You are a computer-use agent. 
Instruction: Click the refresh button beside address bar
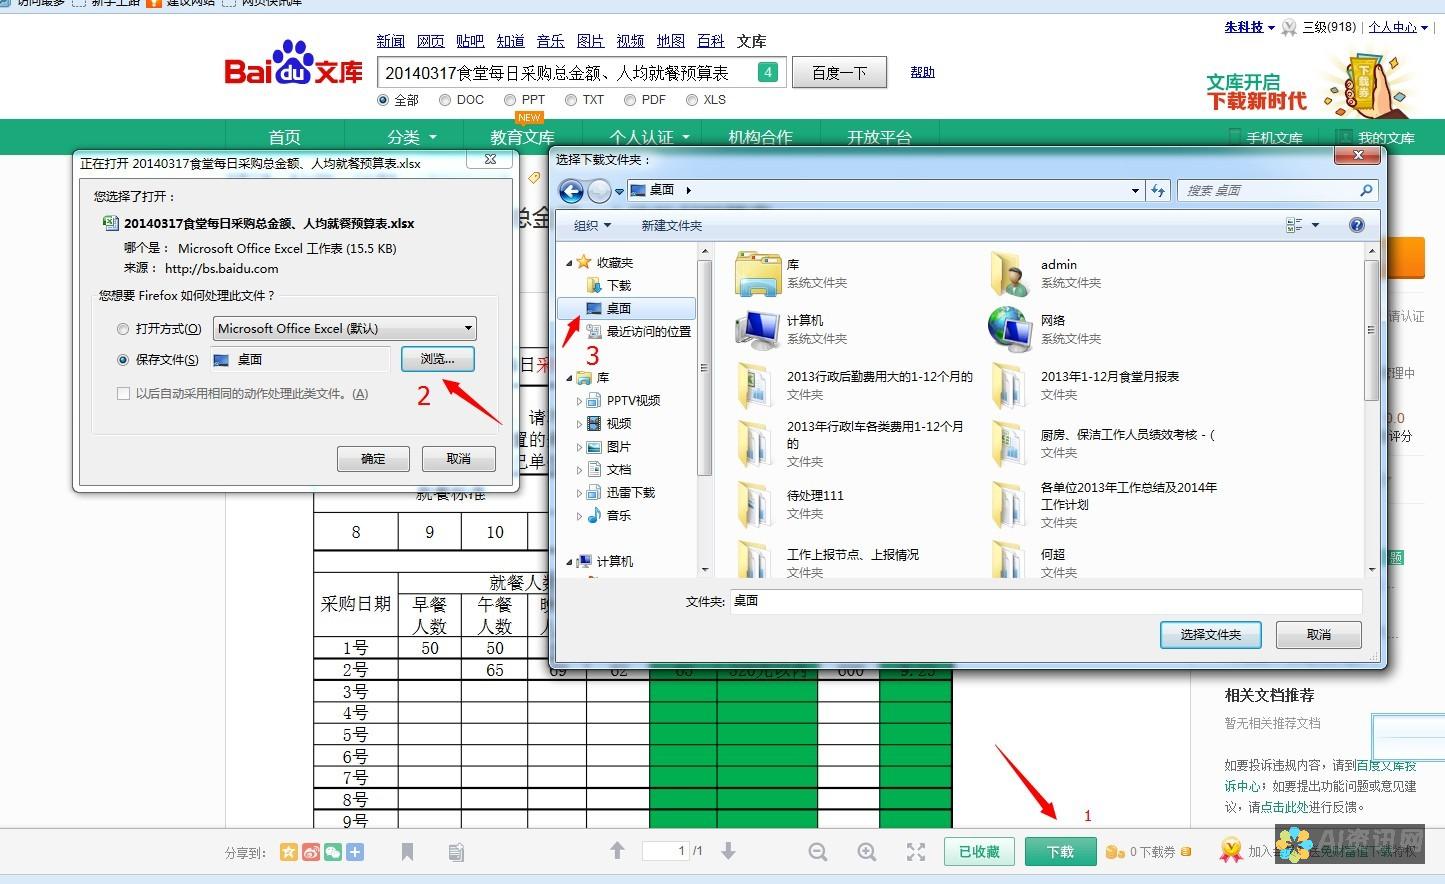1158,190
